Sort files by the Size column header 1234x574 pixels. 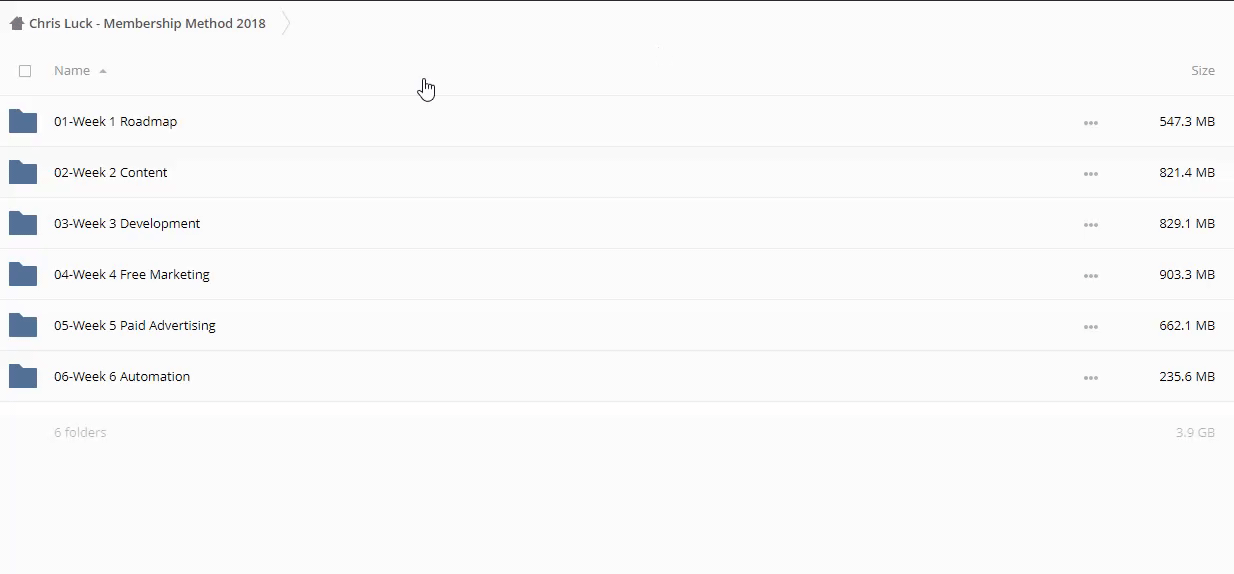1202,71
